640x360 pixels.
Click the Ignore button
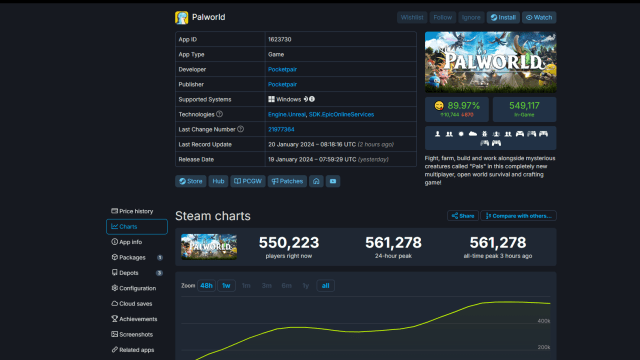(x=471, y=18)
